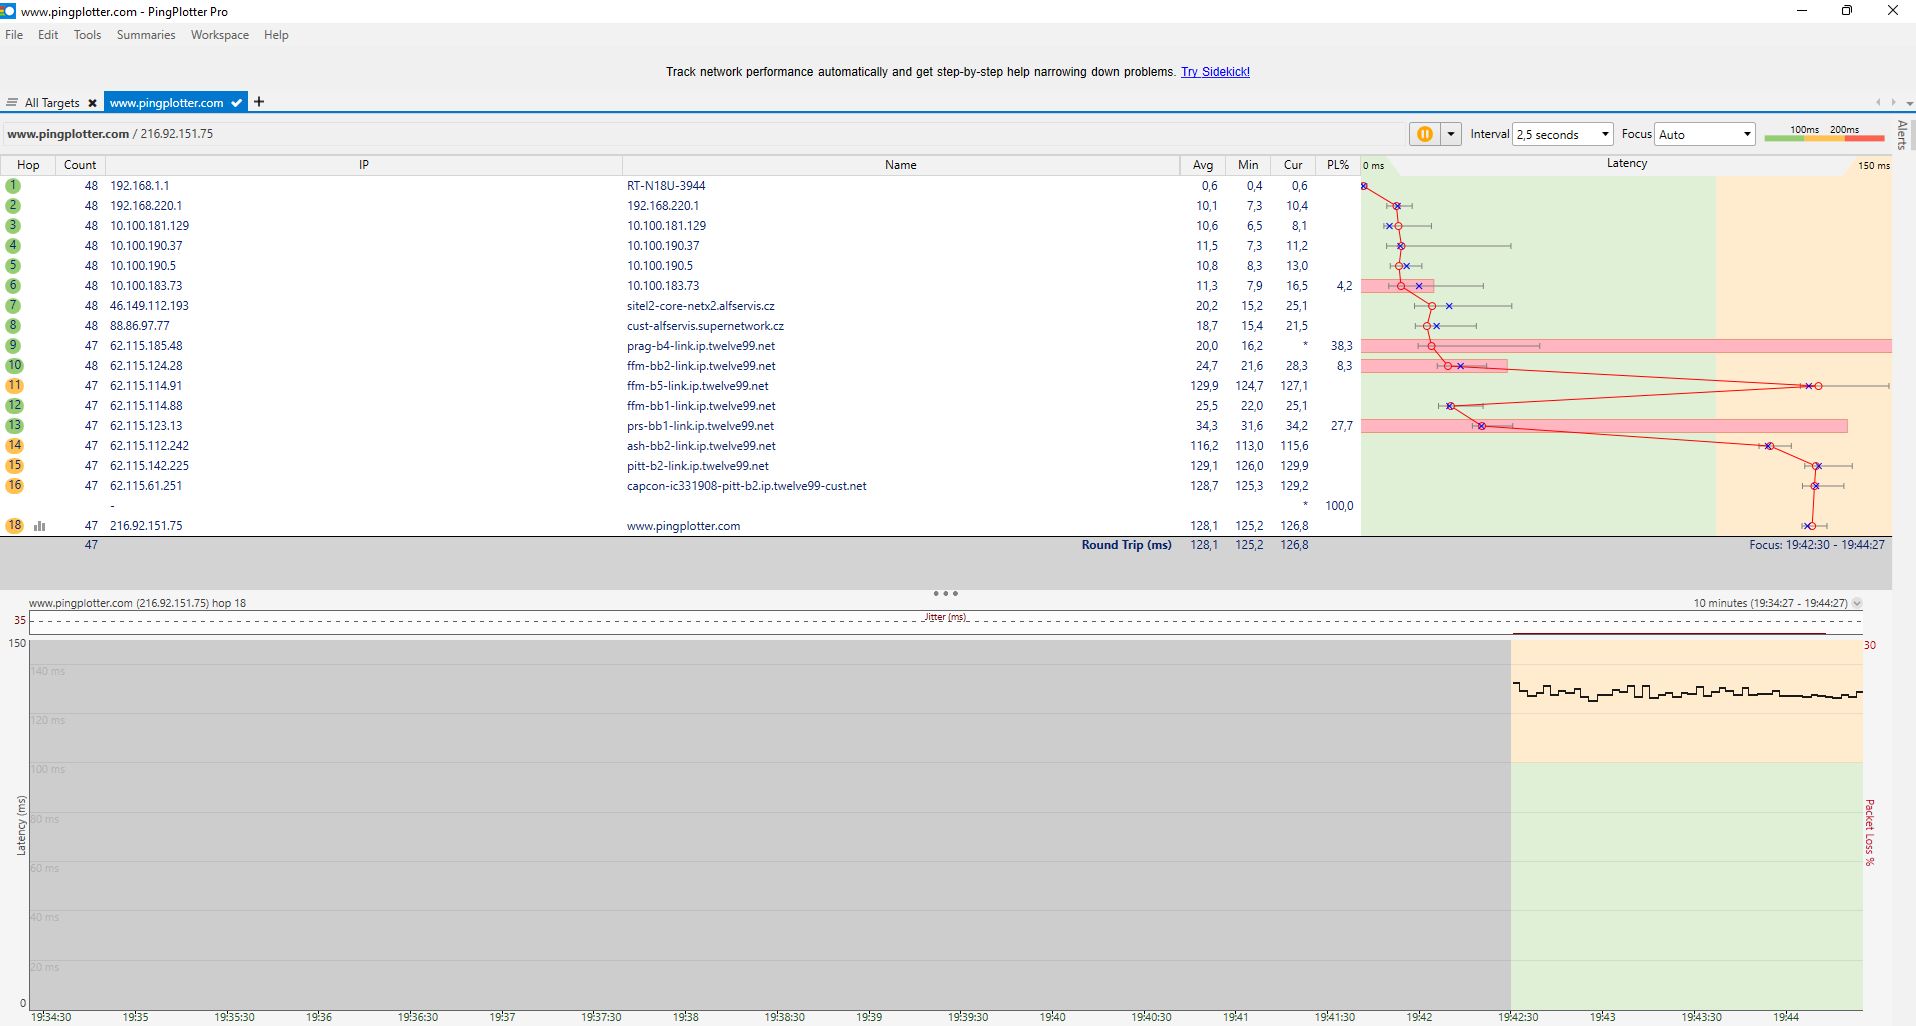Screen dimensions: 1916x1026
Task: Click the RT-N18U-3944 hop name
Action: pos(666,186)
